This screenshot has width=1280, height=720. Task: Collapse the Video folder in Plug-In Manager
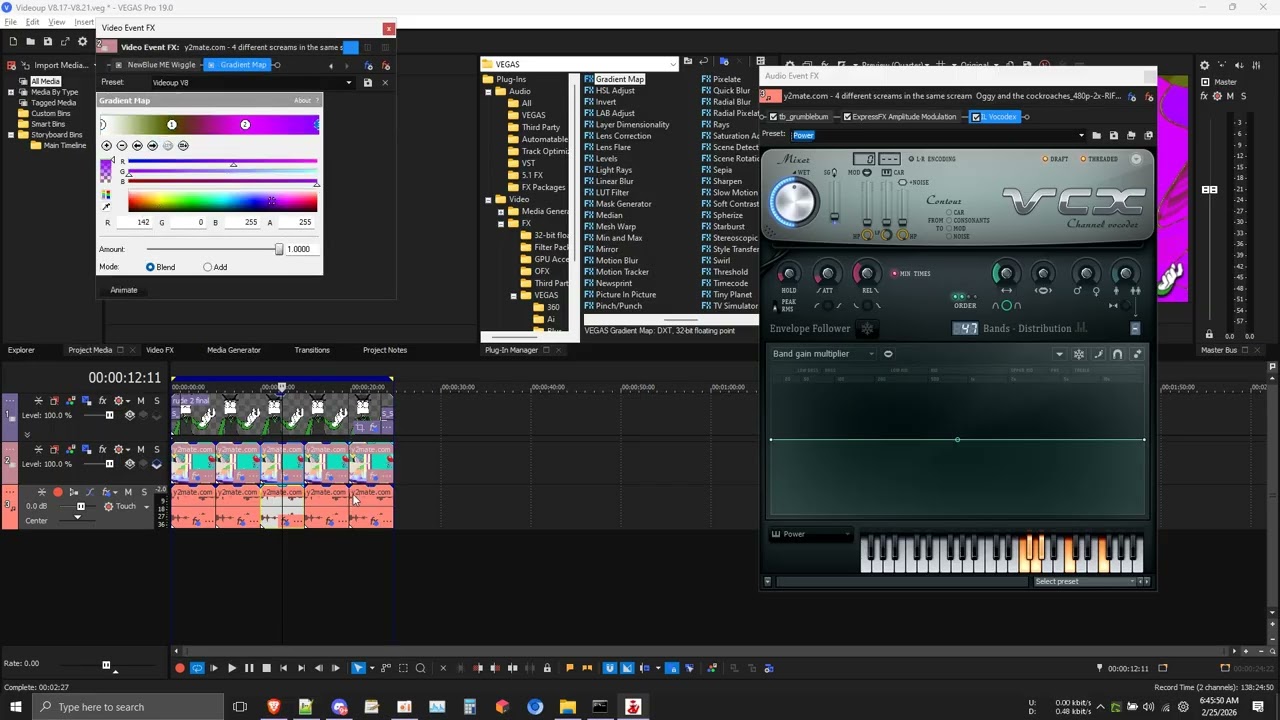click(x=488, y=200)
